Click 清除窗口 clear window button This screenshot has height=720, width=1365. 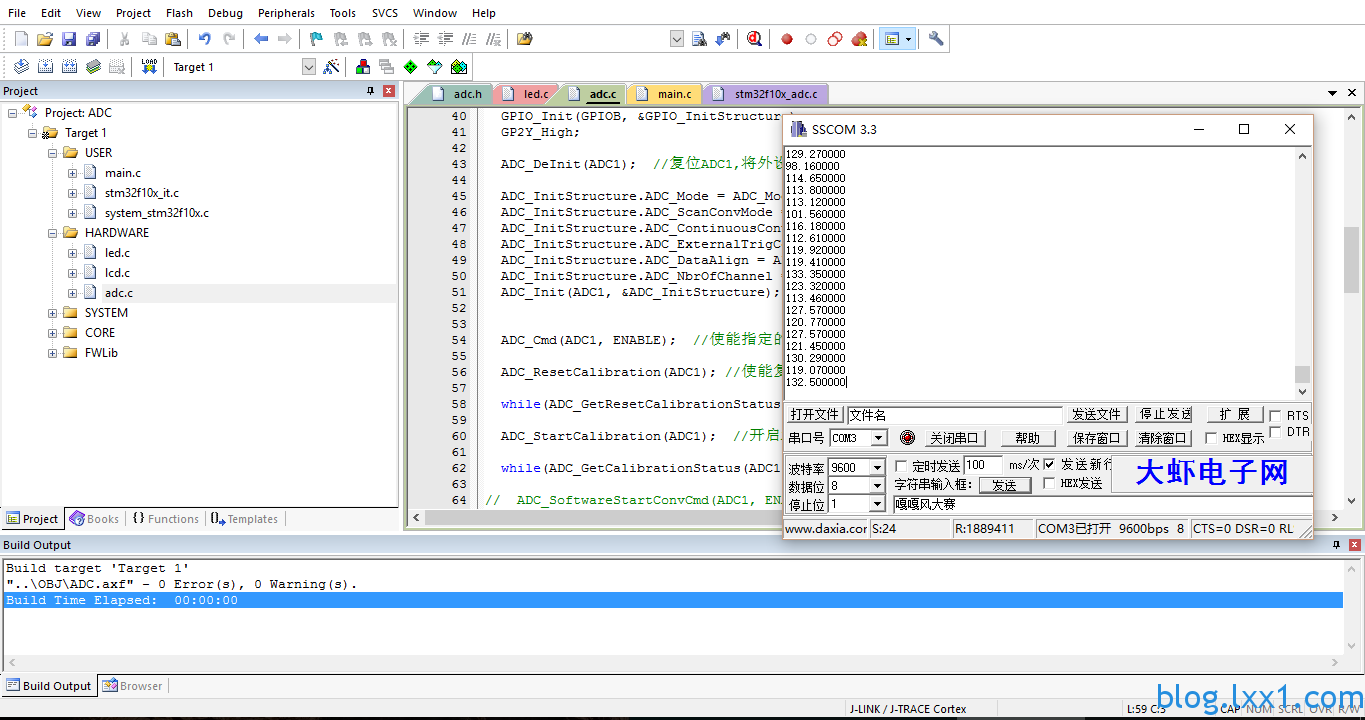click(1163, 438)
